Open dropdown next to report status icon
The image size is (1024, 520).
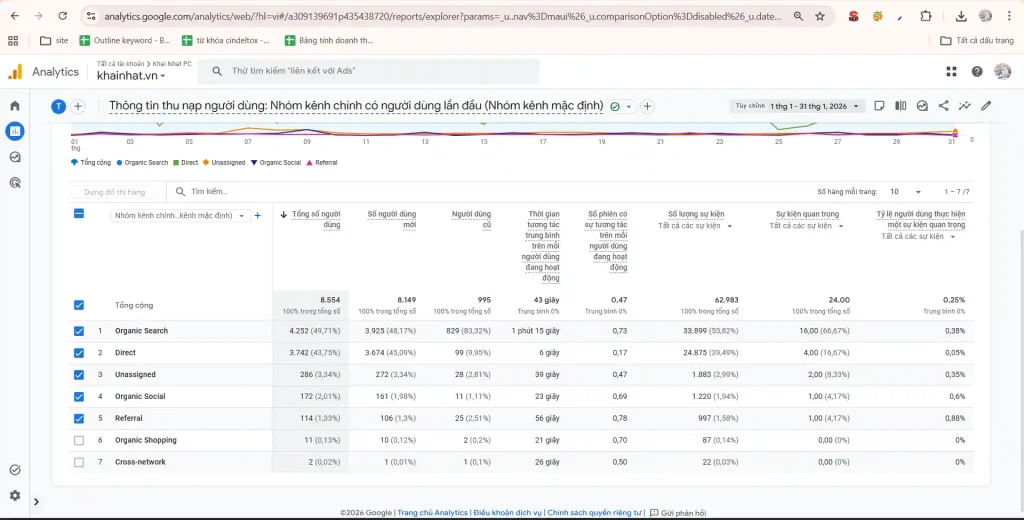coord(629,106)
